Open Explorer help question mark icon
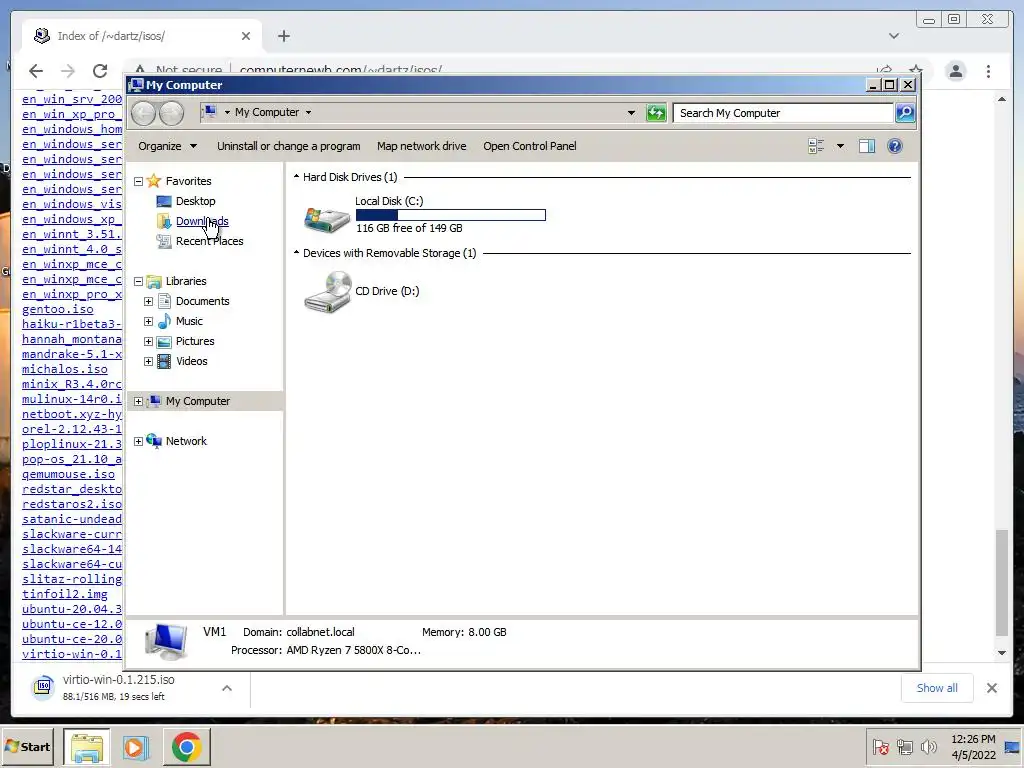Image resolution: width=1024 pixels, height=768 pixels. point(895,146)
